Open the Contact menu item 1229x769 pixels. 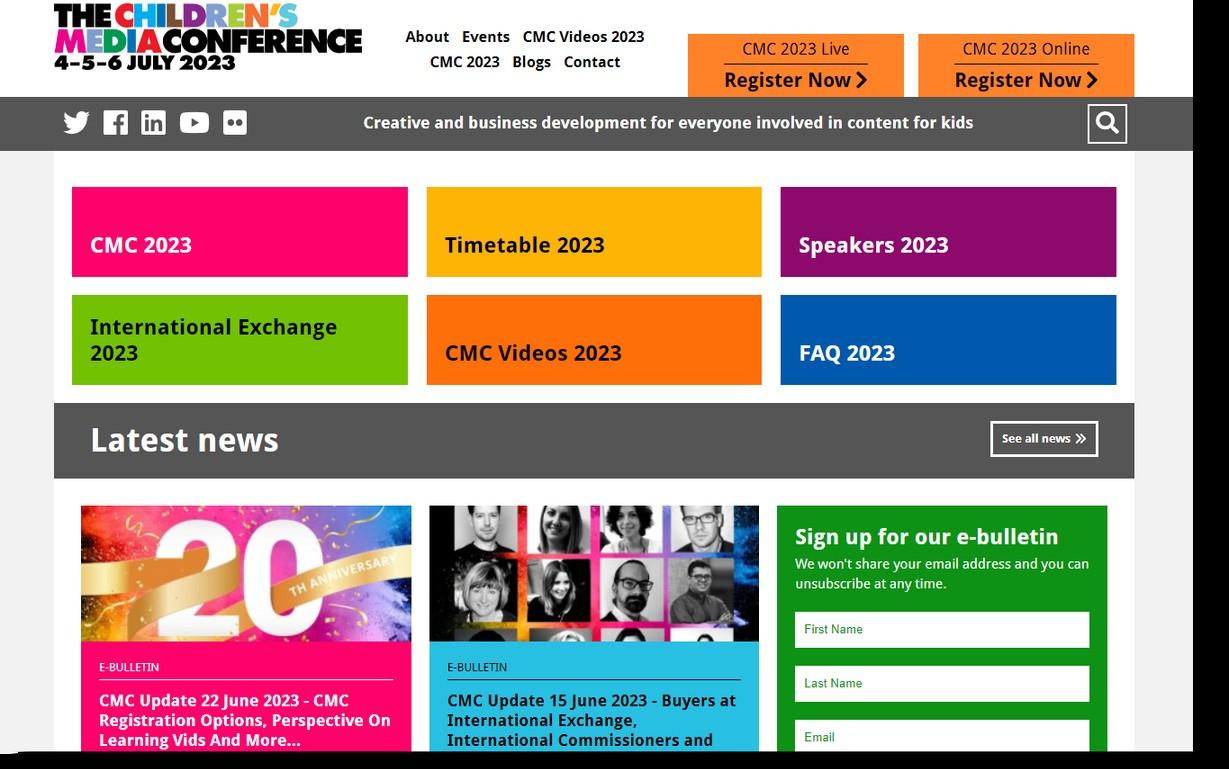592,62
